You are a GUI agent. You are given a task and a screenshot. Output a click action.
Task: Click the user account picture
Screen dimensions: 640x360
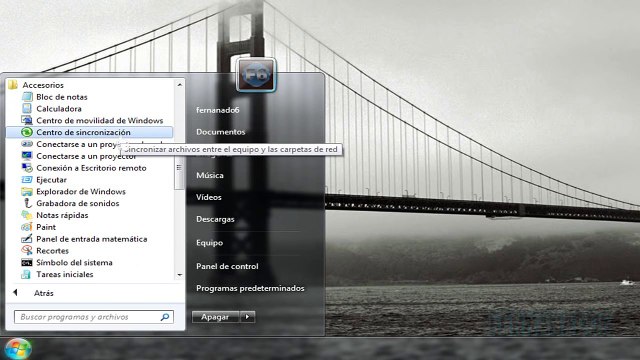256,75
